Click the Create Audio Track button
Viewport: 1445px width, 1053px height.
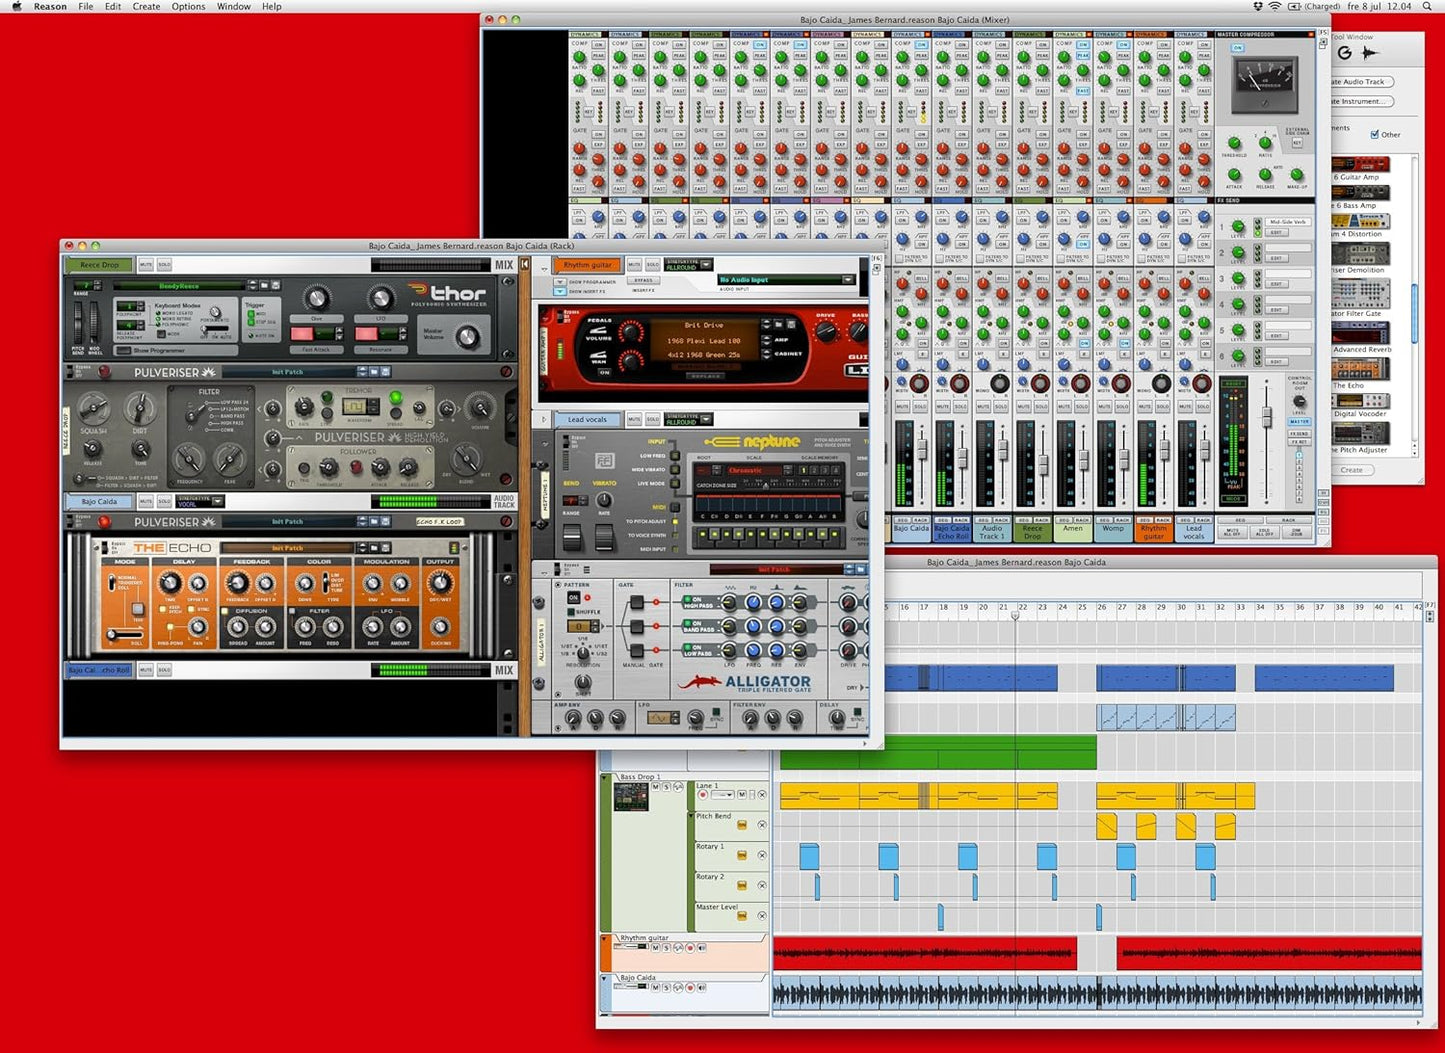tap(1362, 81)
